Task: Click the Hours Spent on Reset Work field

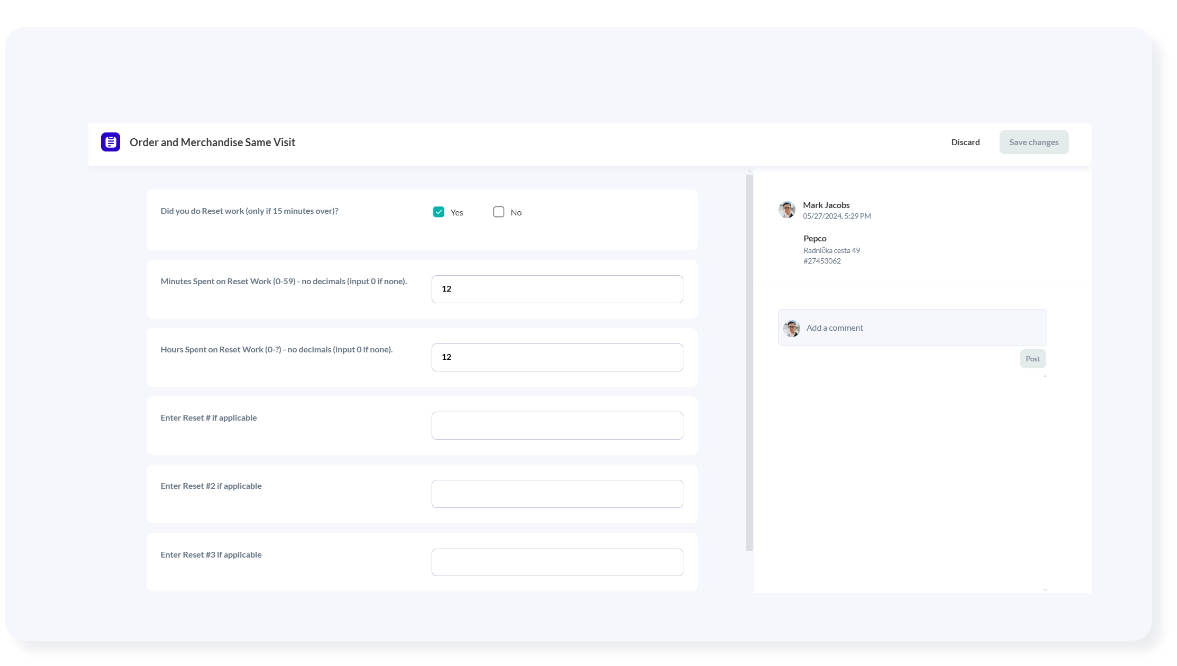Action: tap(557, 357)
